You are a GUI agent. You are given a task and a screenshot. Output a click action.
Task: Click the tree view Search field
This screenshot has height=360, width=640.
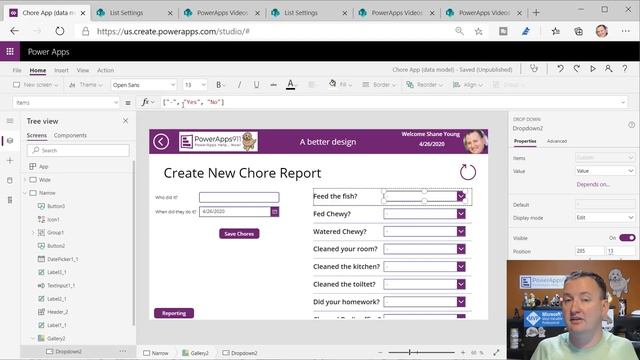click(78, 150)
